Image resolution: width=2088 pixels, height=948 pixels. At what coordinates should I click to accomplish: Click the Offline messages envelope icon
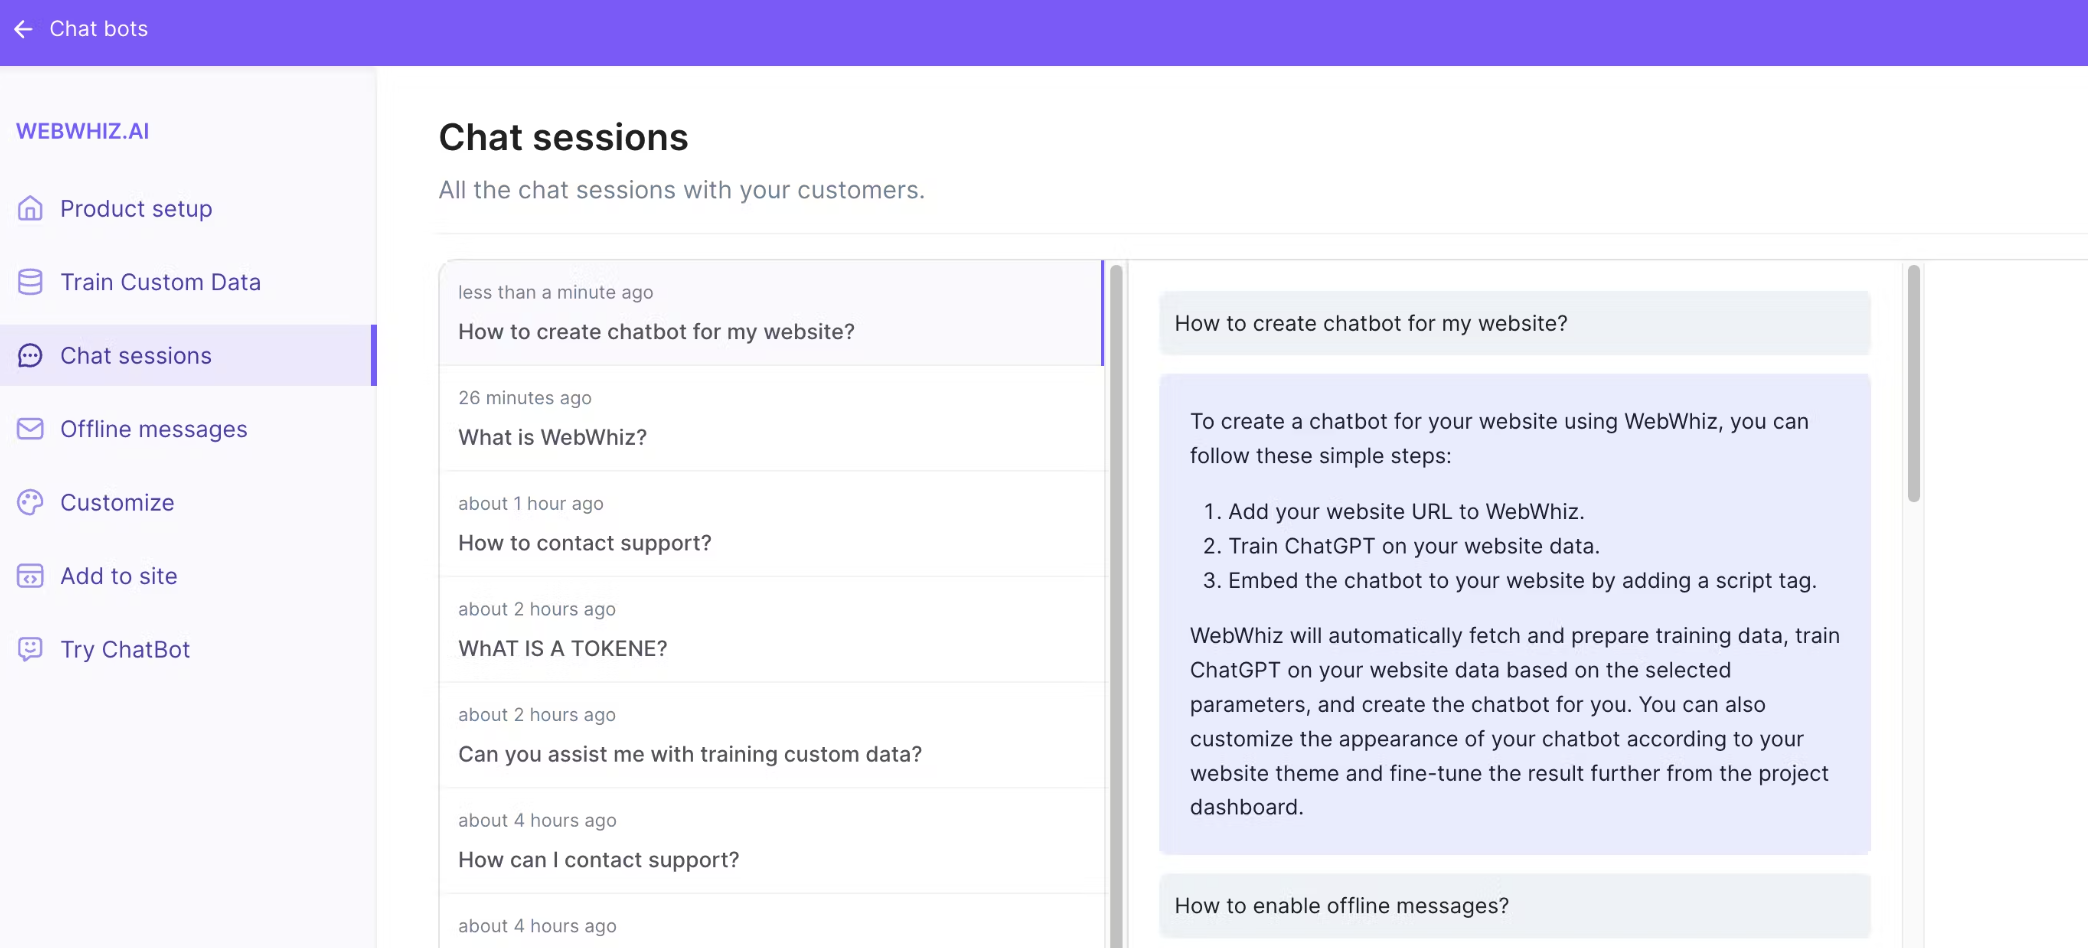(x=31, y=429)
